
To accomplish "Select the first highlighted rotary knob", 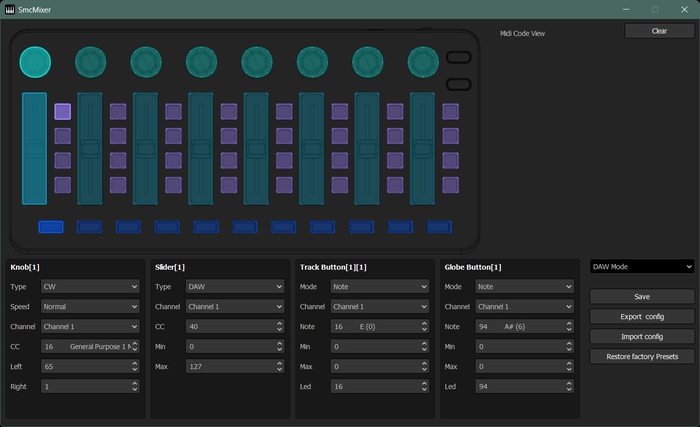I will click(35, 62).
